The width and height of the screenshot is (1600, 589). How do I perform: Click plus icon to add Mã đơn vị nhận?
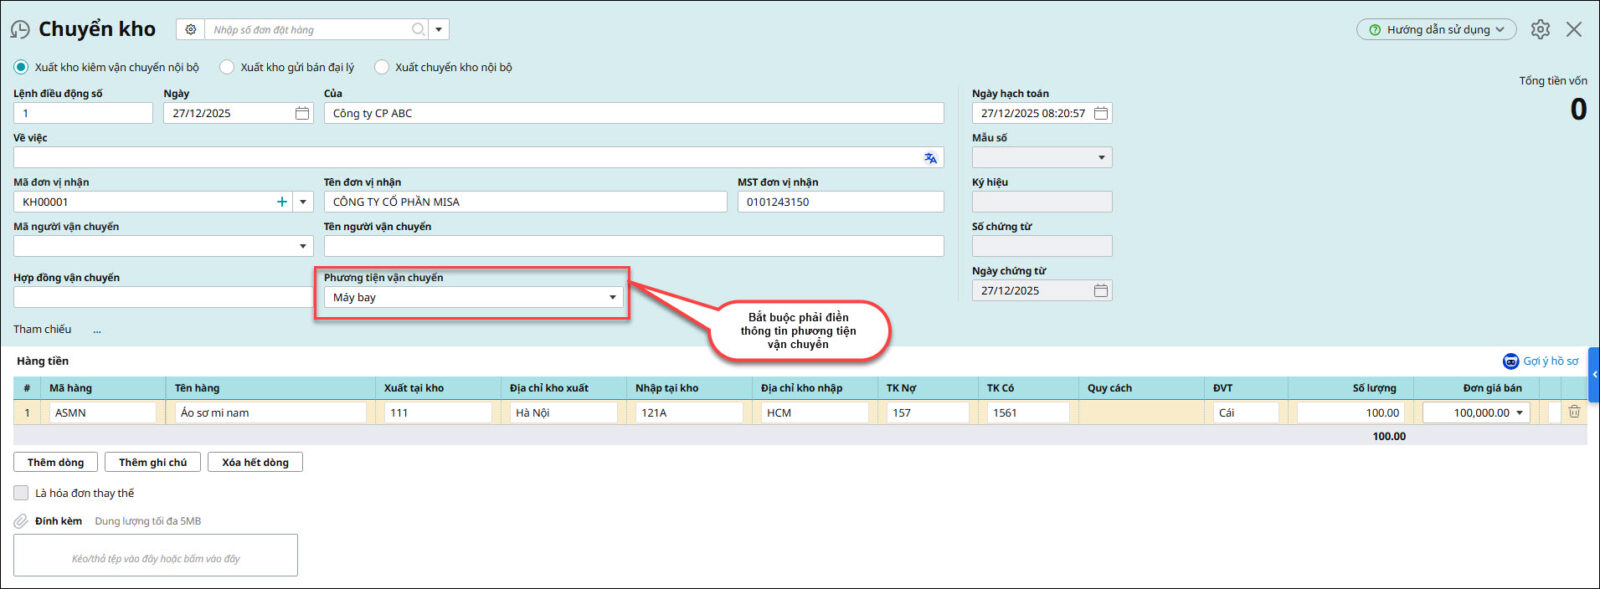point(282,202)
